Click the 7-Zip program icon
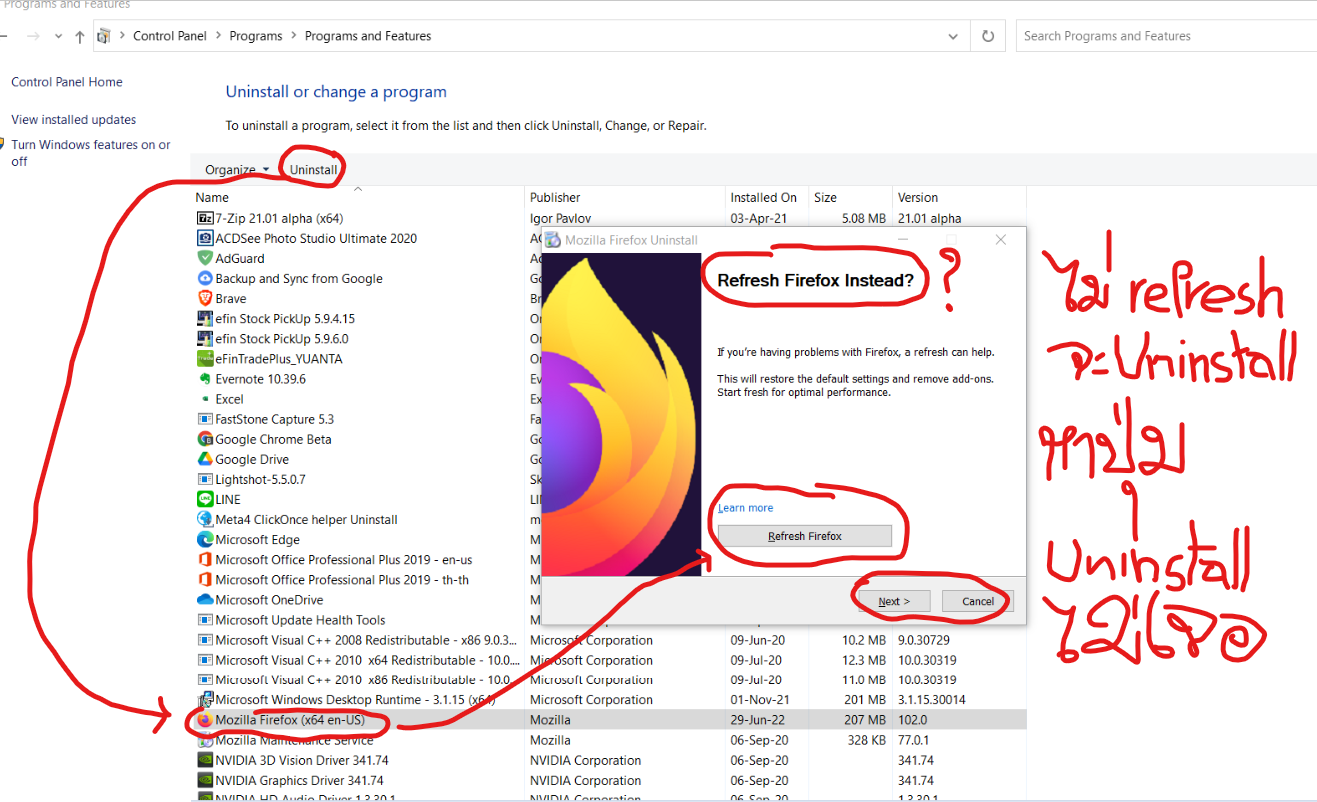This screenshot has width=1317, height=802. point(205,218)
